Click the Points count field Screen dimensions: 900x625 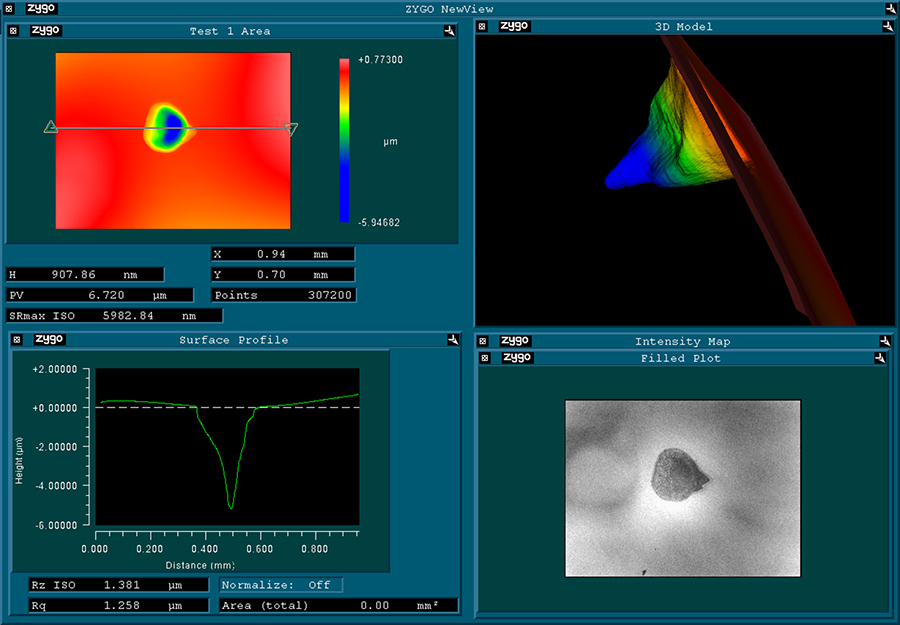pyautogui.click(x=284, y=295)
